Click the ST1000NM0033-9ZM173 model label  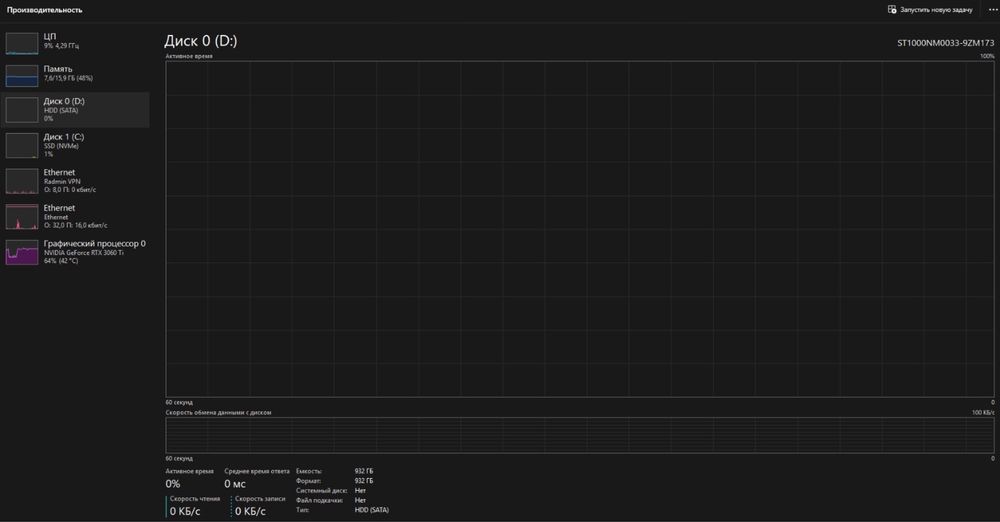coord(945,43)
